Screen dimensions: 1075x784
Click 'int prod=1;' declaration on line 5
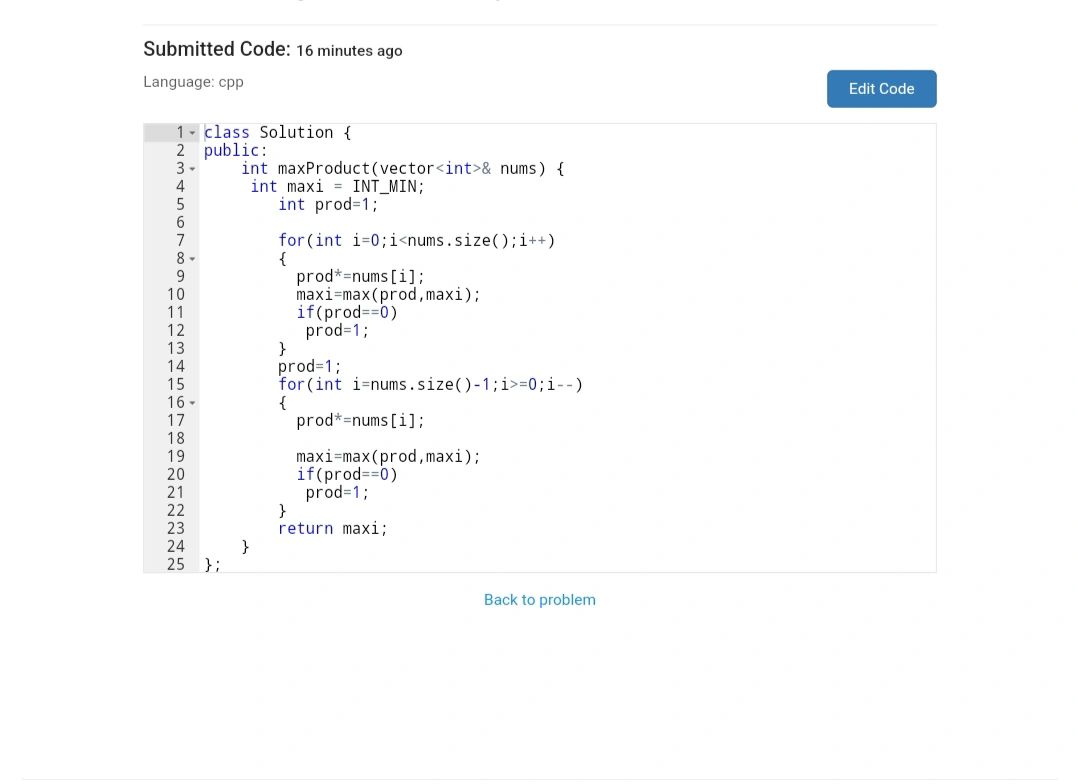[x=328, y=205]
